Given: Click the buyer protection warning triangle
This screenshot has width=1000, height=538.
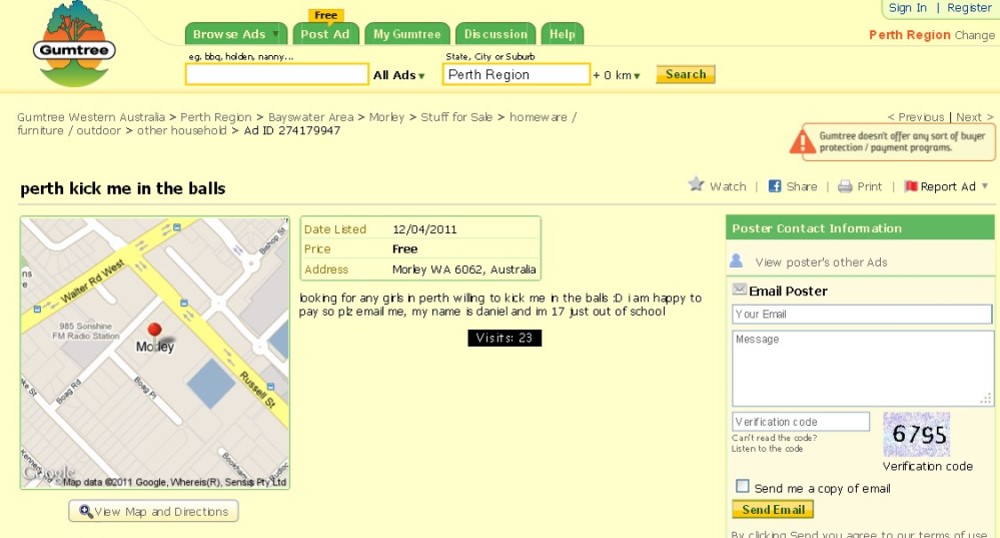Looking at the screenshot, I should click(802, 142).
